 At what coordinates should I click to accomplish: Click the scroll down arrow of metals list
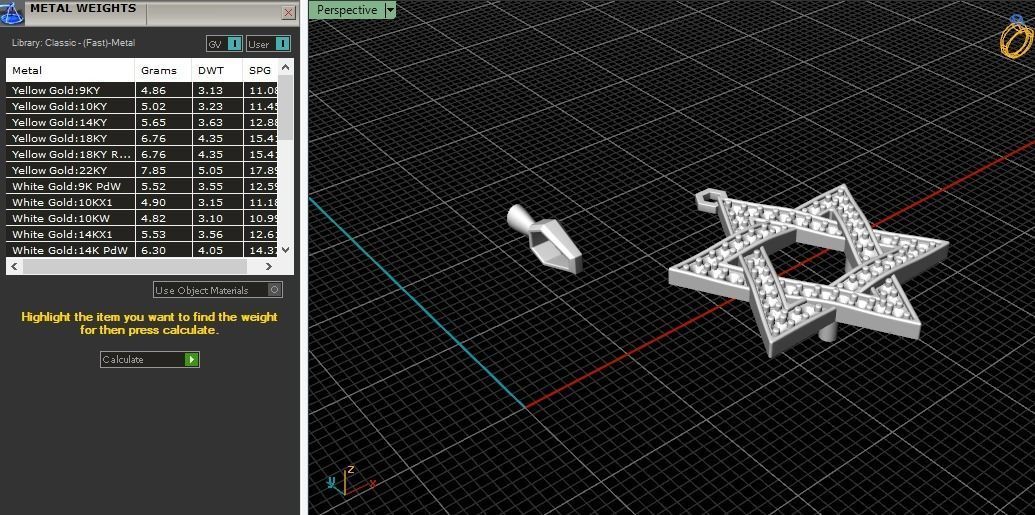286,250
